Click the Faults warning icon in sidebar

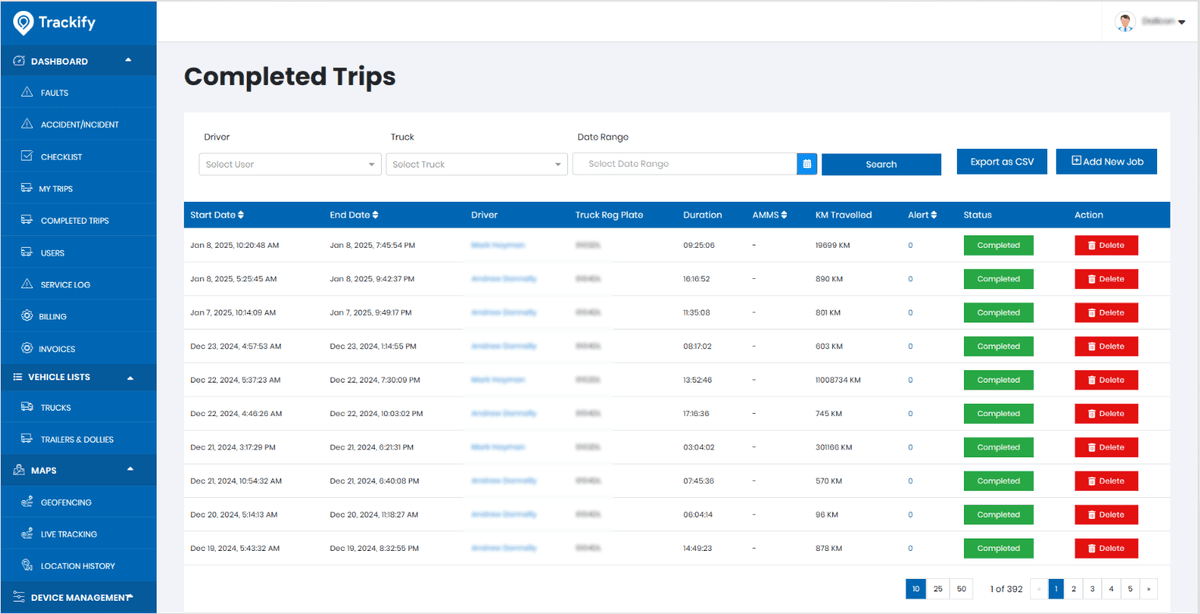pos(27,93)
